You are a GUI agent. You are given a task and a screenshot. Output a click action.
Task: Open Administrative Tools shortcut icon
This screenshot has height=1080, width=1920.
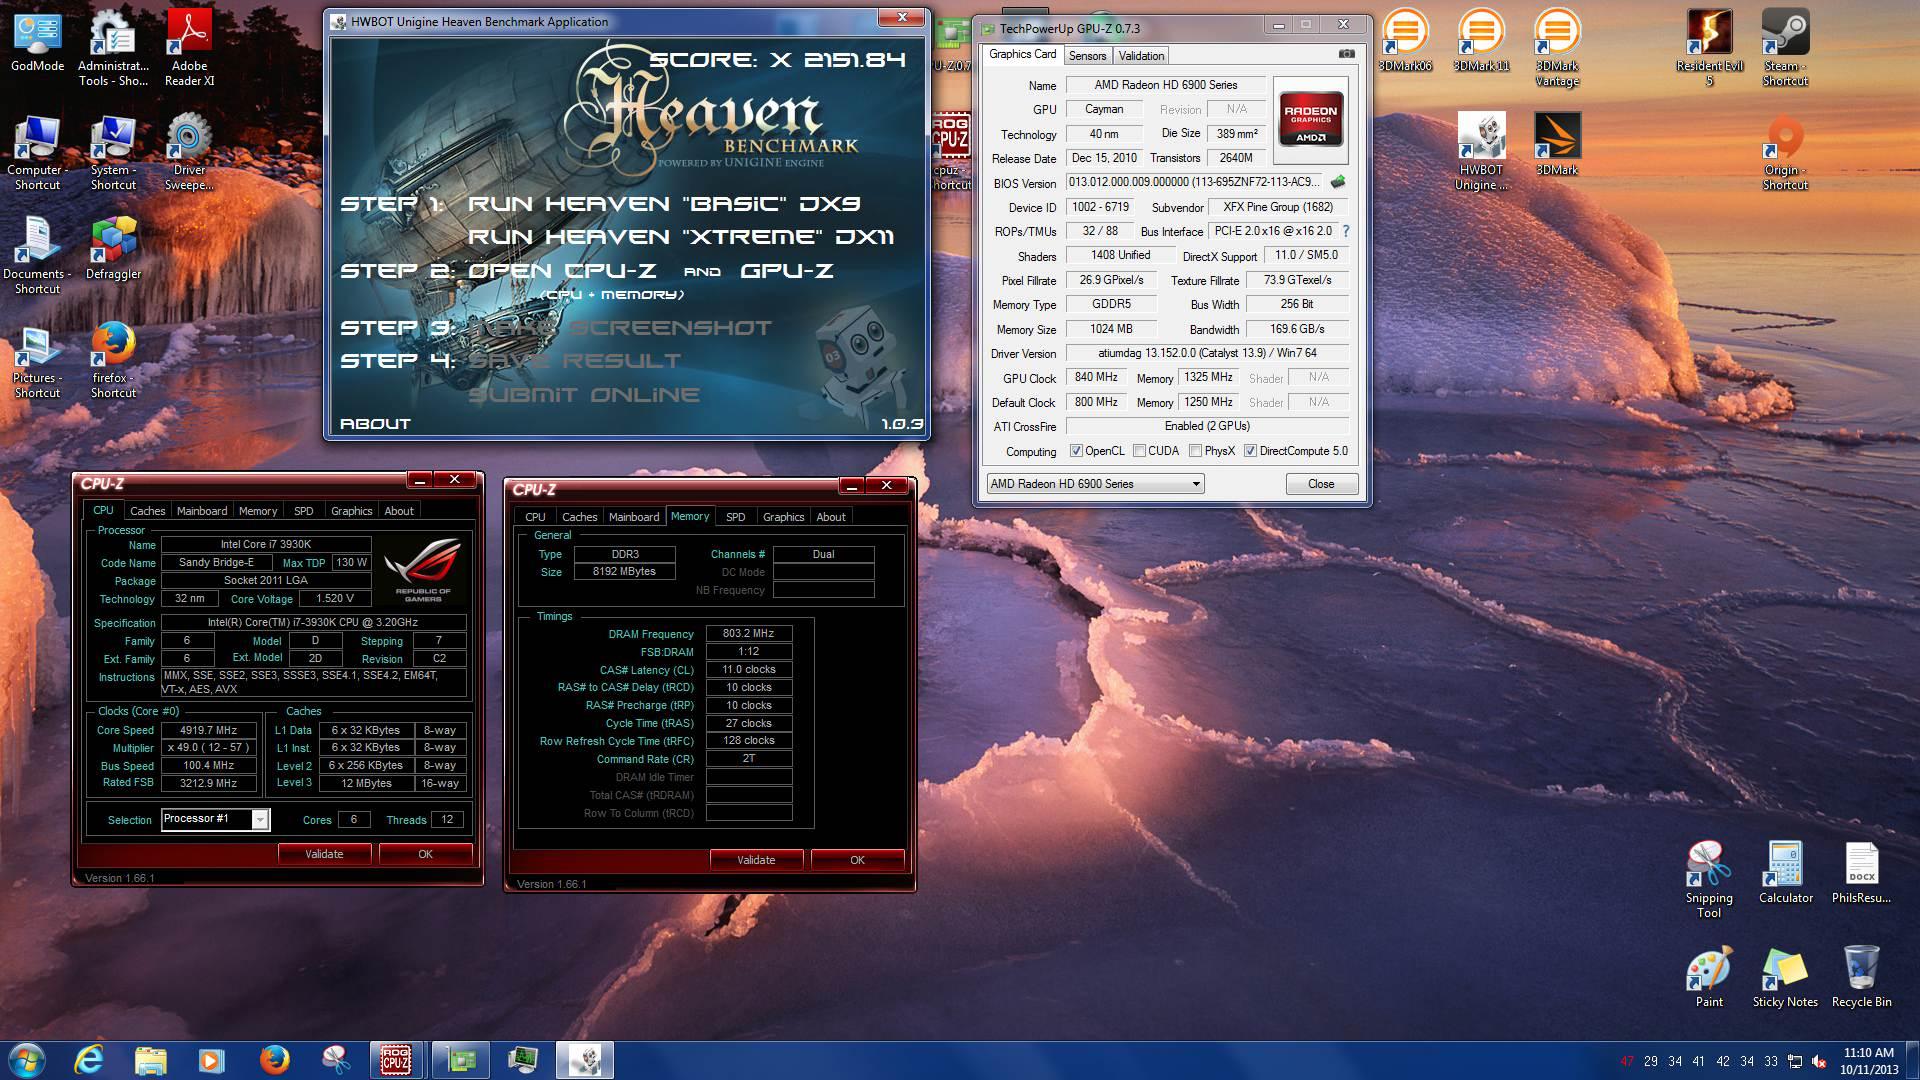(113, 48)
